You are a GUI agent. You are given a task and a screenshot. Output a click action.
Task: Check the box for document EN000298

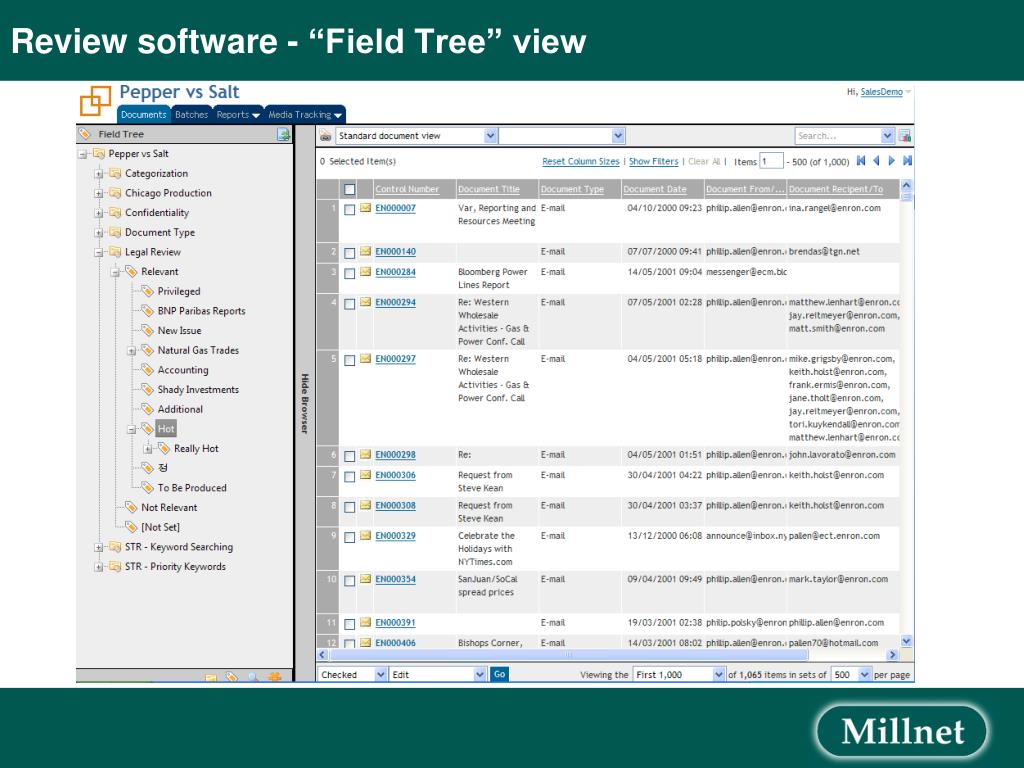pos(349,456)
